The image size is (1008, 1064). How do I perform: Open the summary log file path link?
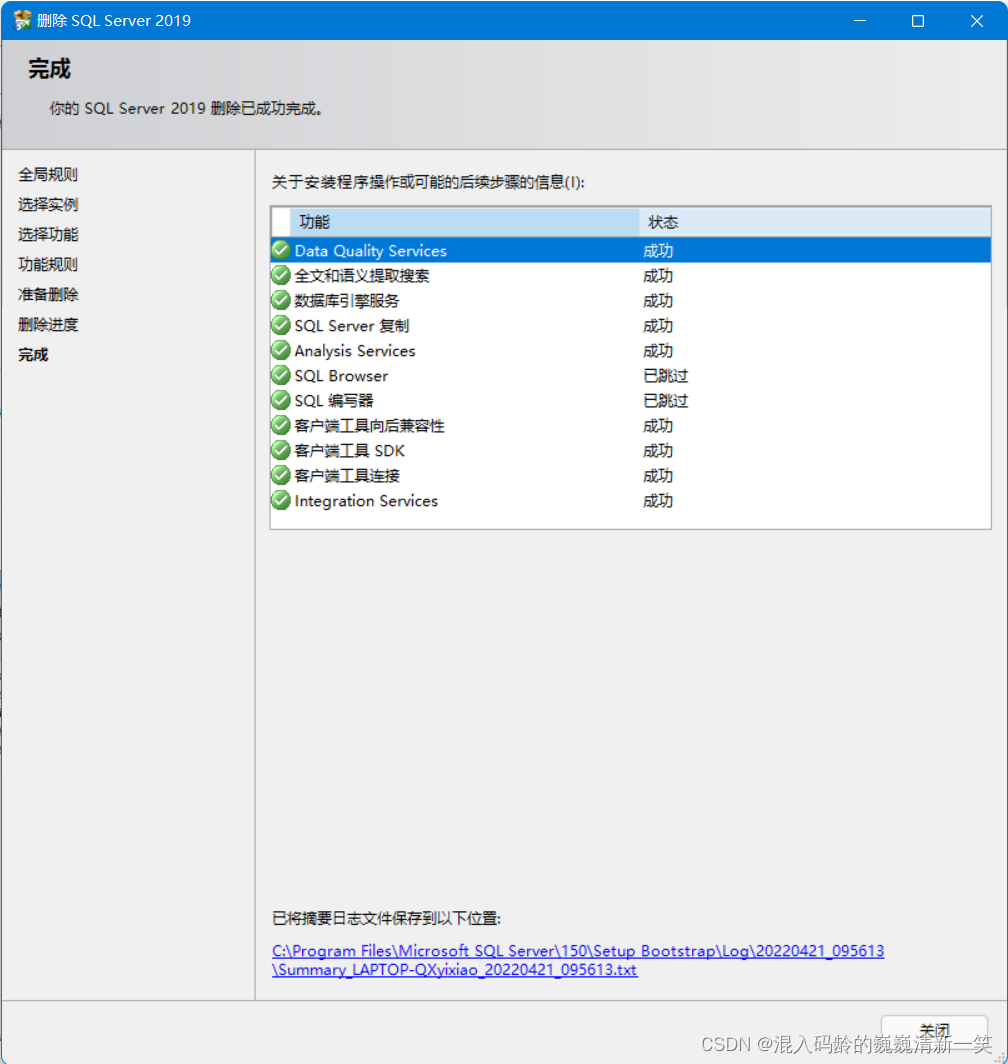(578, 960)
